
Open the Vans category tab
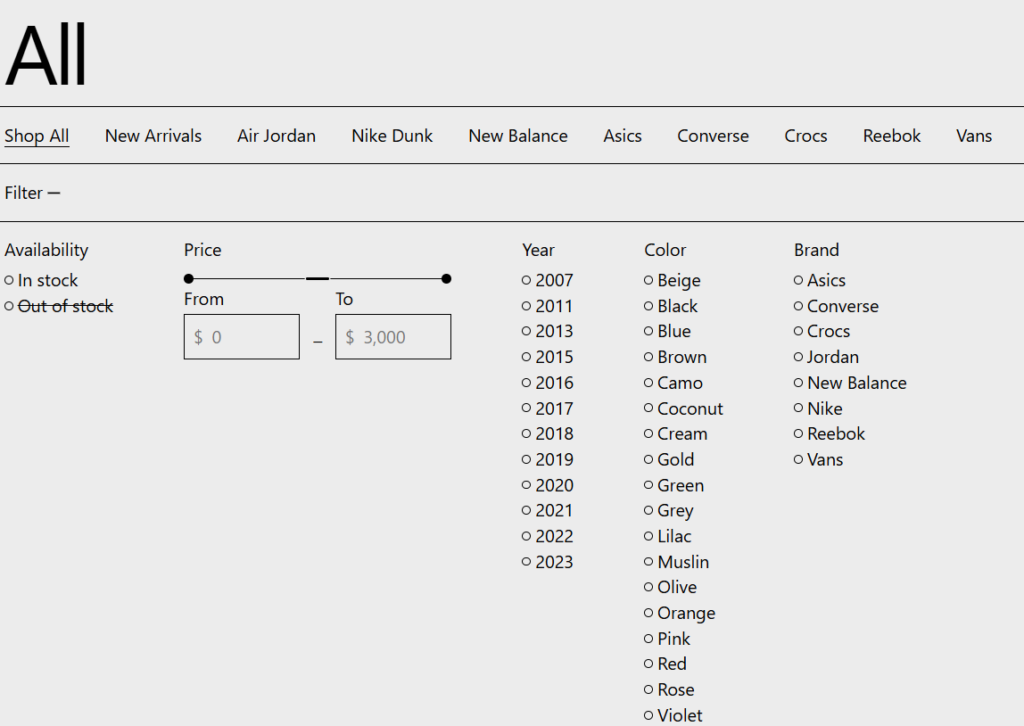point(974,136)
